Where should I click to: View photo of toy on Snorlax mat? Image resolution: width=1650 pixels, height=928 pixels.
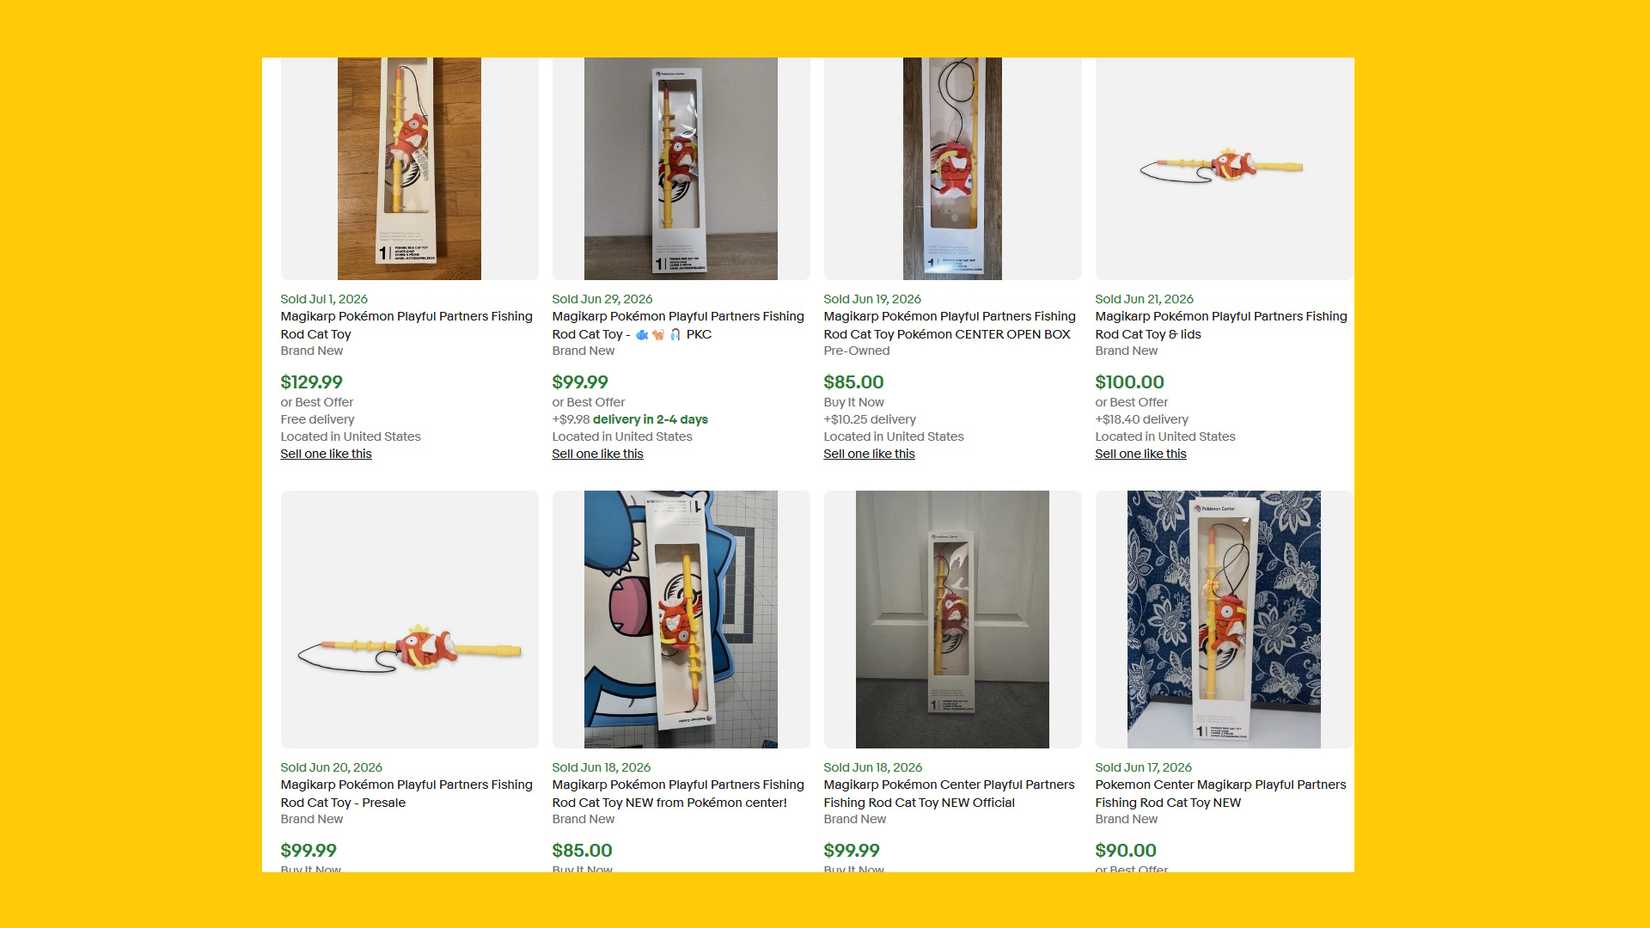[x=681, y=619]
